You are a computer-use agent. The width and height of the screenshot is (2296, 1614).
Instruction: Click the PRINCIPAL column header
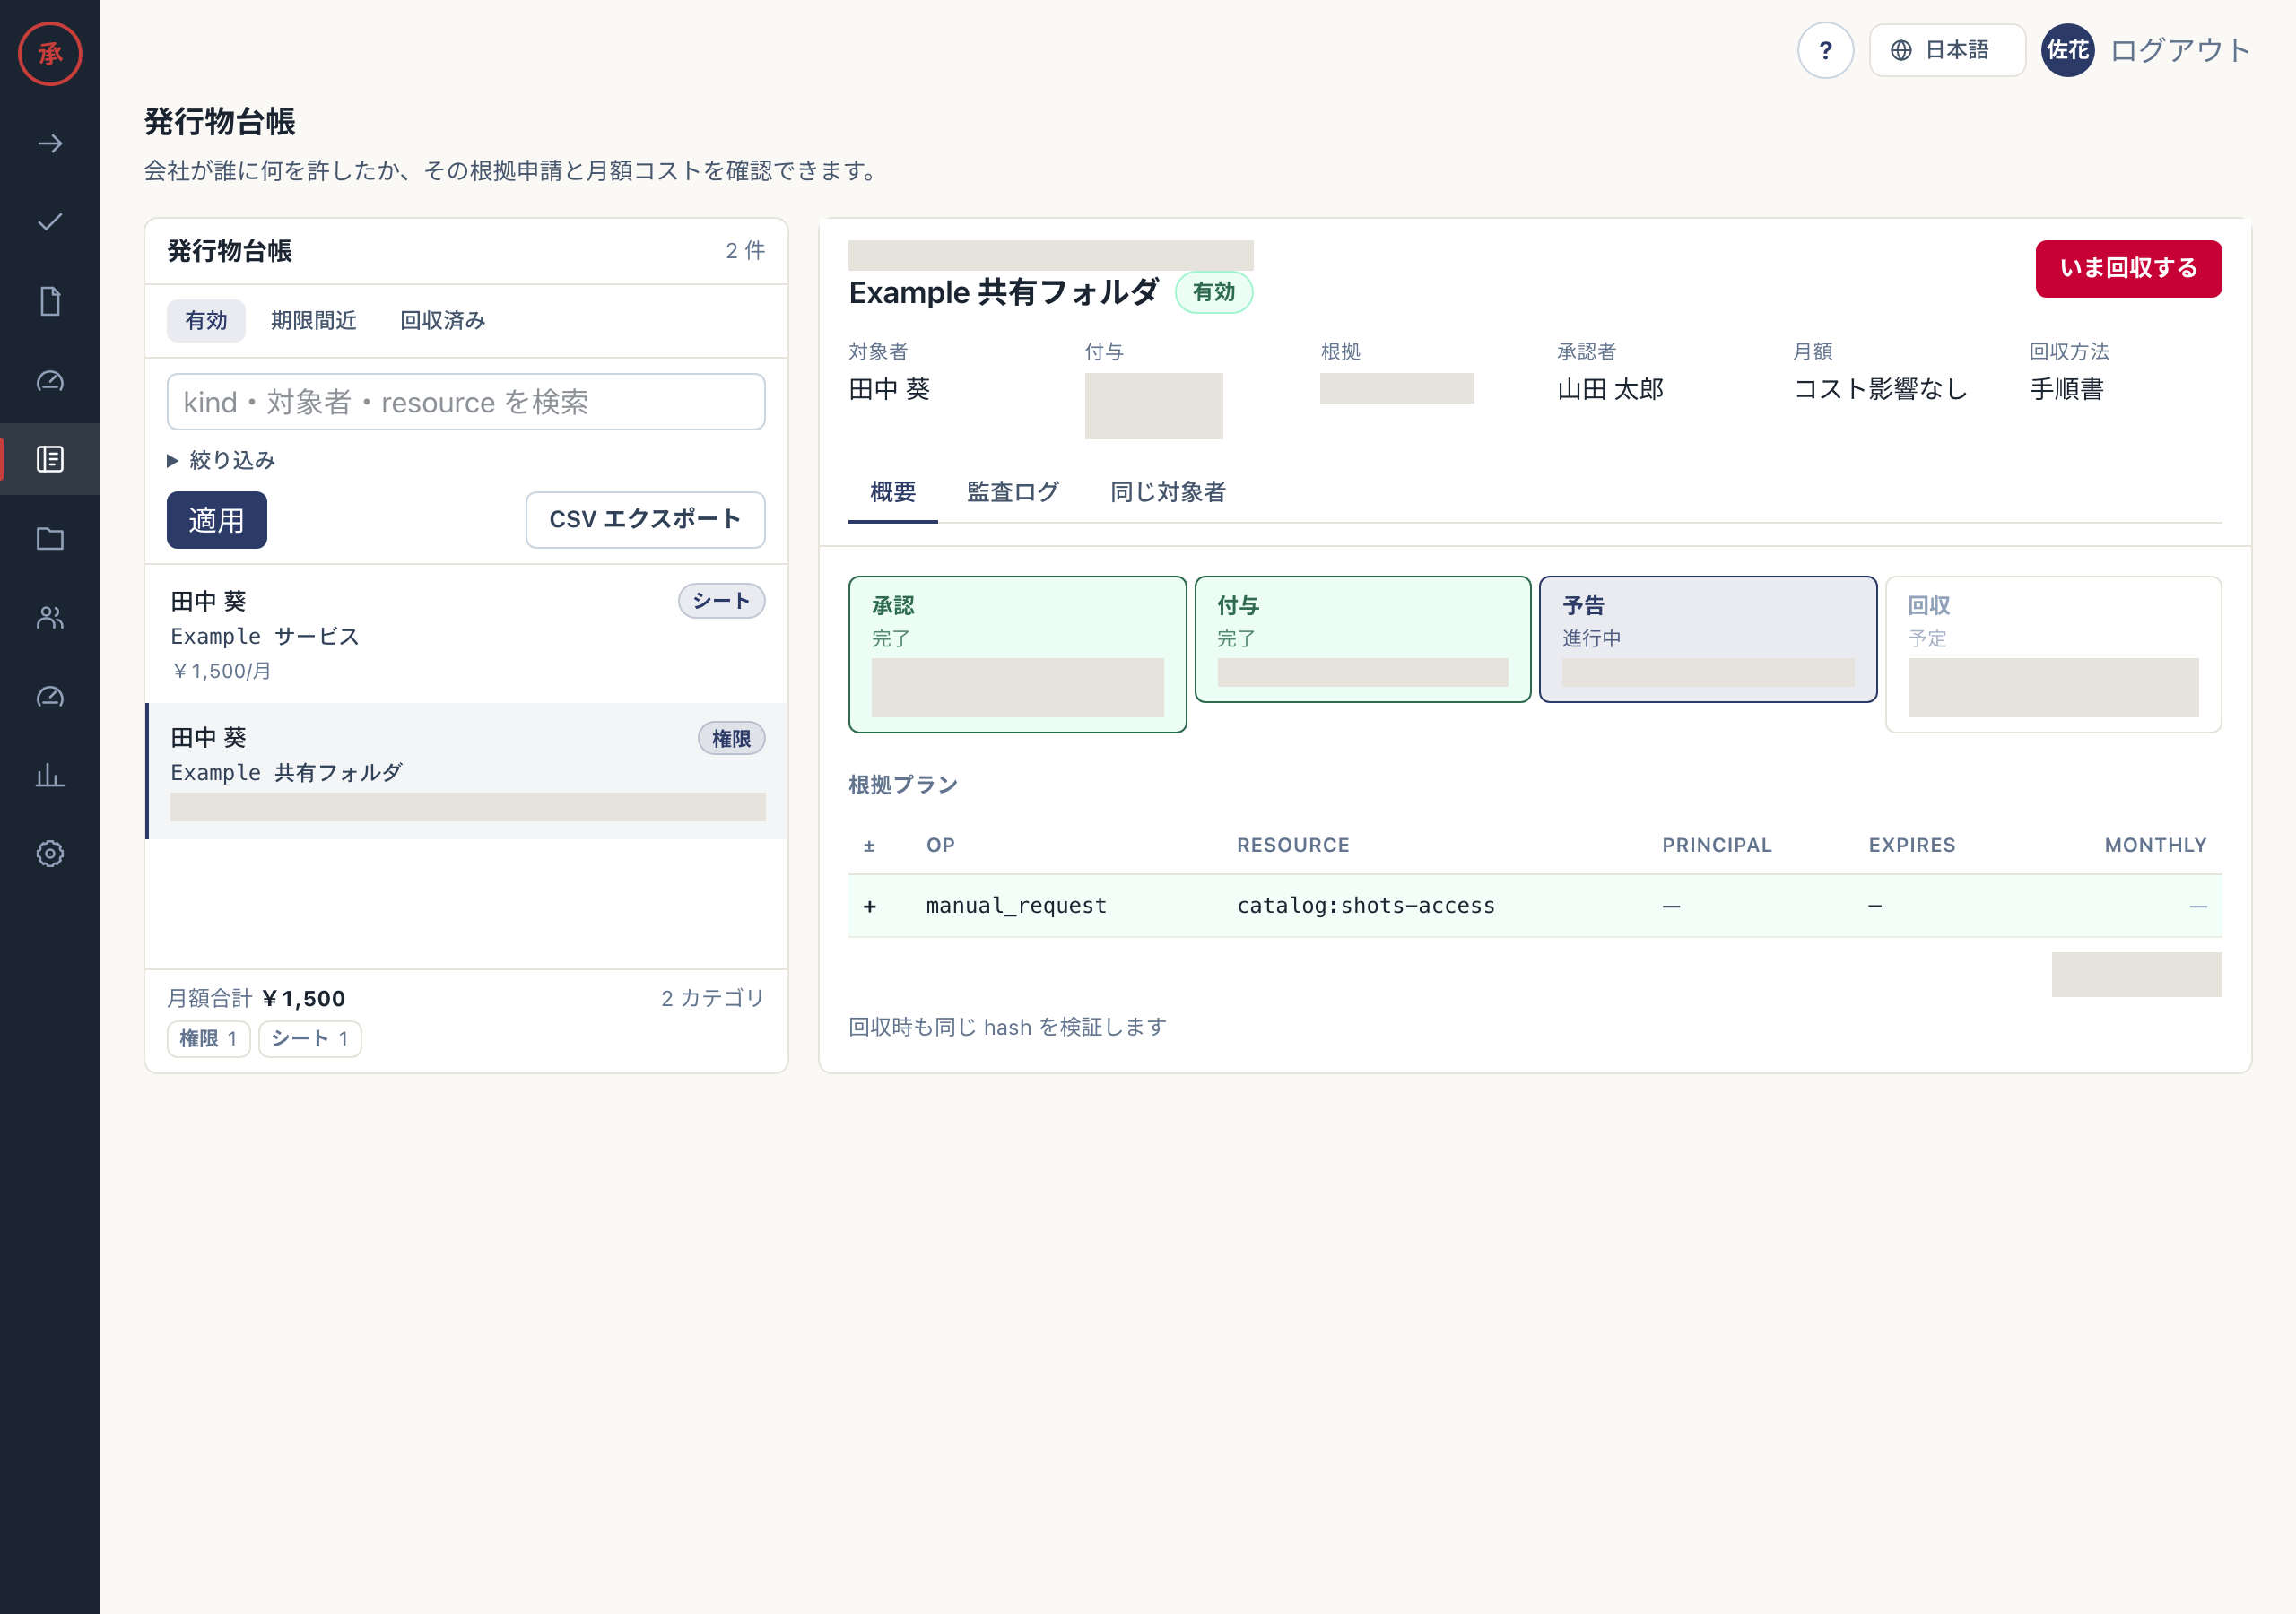[1716, 846]
